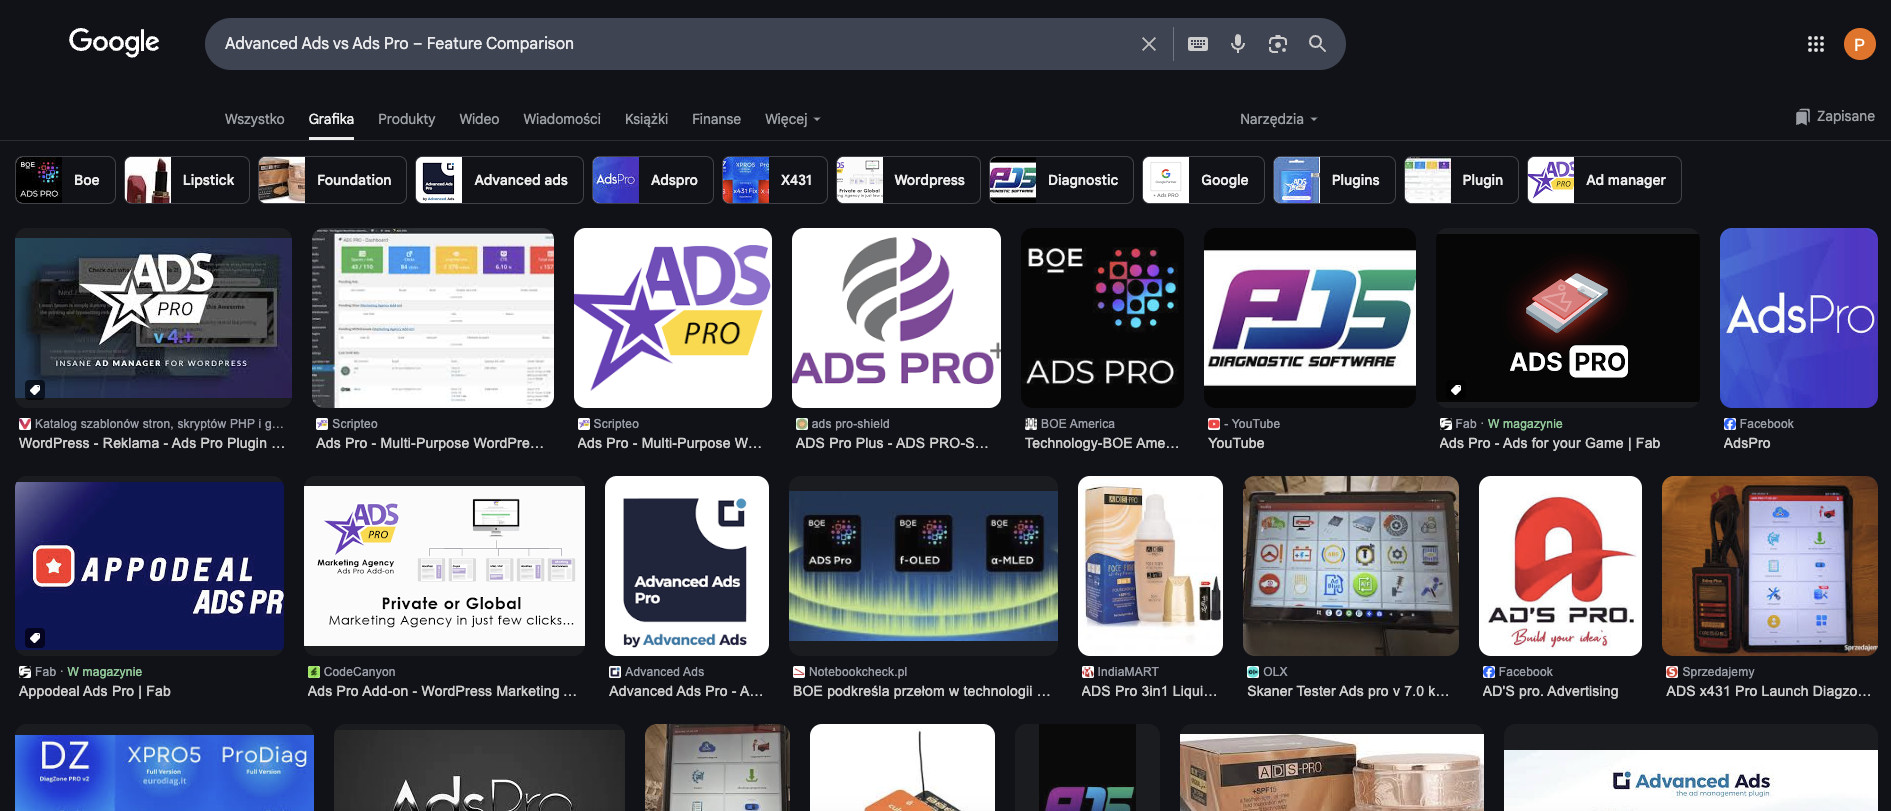Filter by the Diagnostic chip
This screenshot has width=1891, height=811.
click(x=1061, y=180)
